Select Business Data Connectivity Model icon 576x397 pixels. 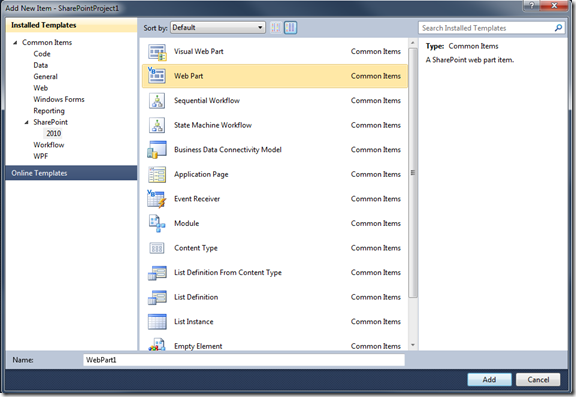pyautogui.click(x=157, y=150)
